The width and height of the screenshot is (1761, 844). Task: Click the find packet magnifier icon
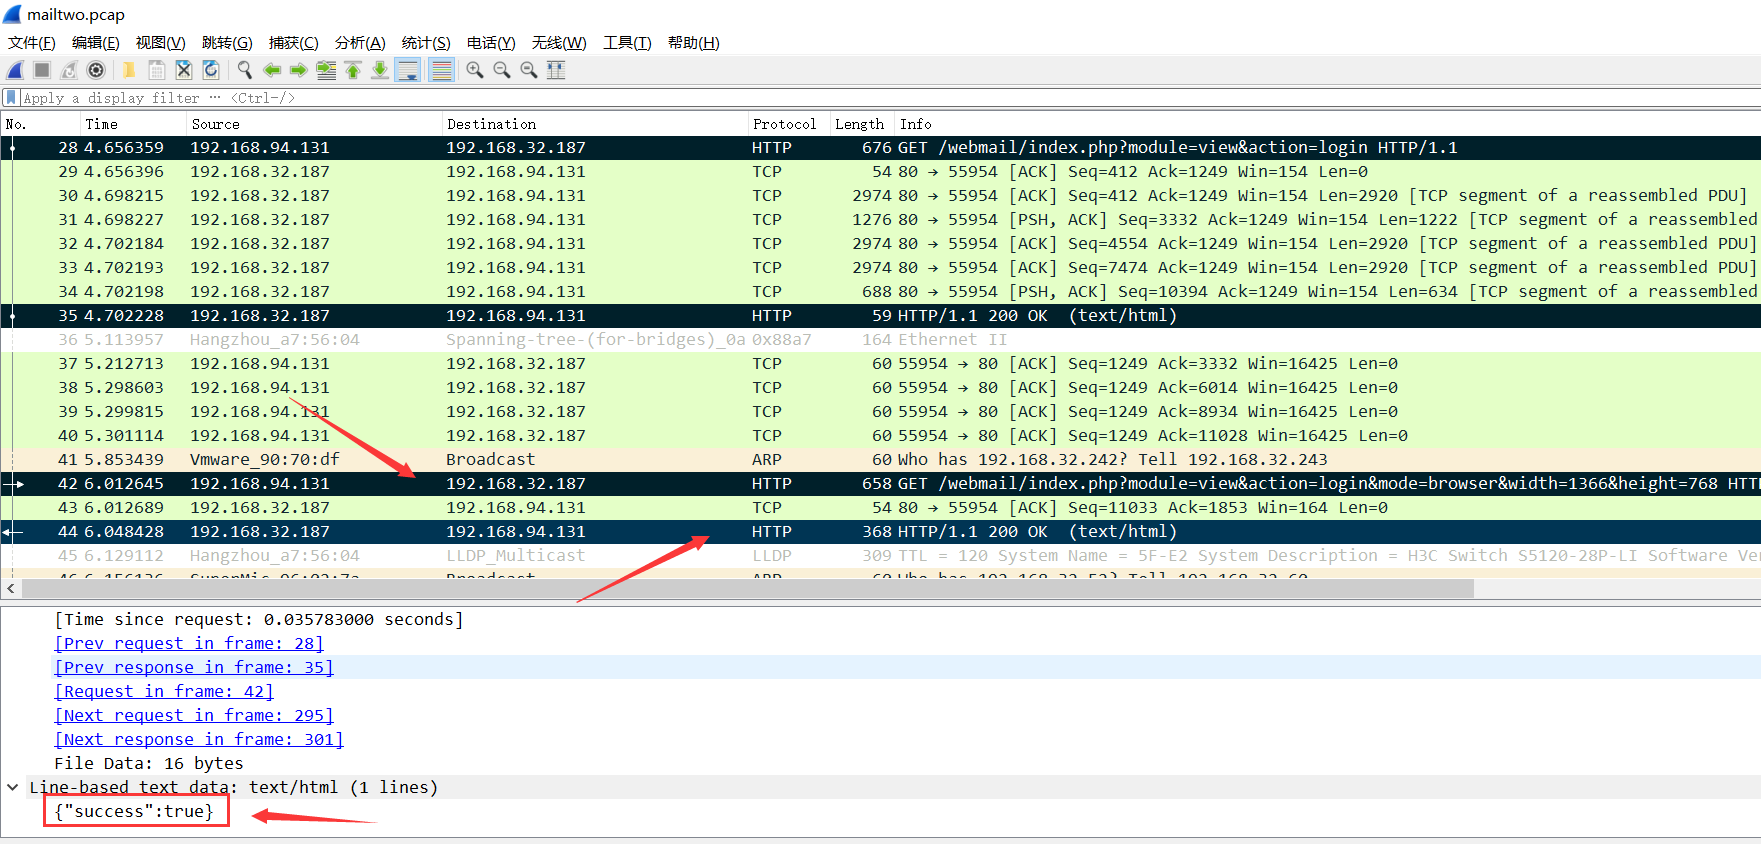pyautogui.click(x=245, y=70)
